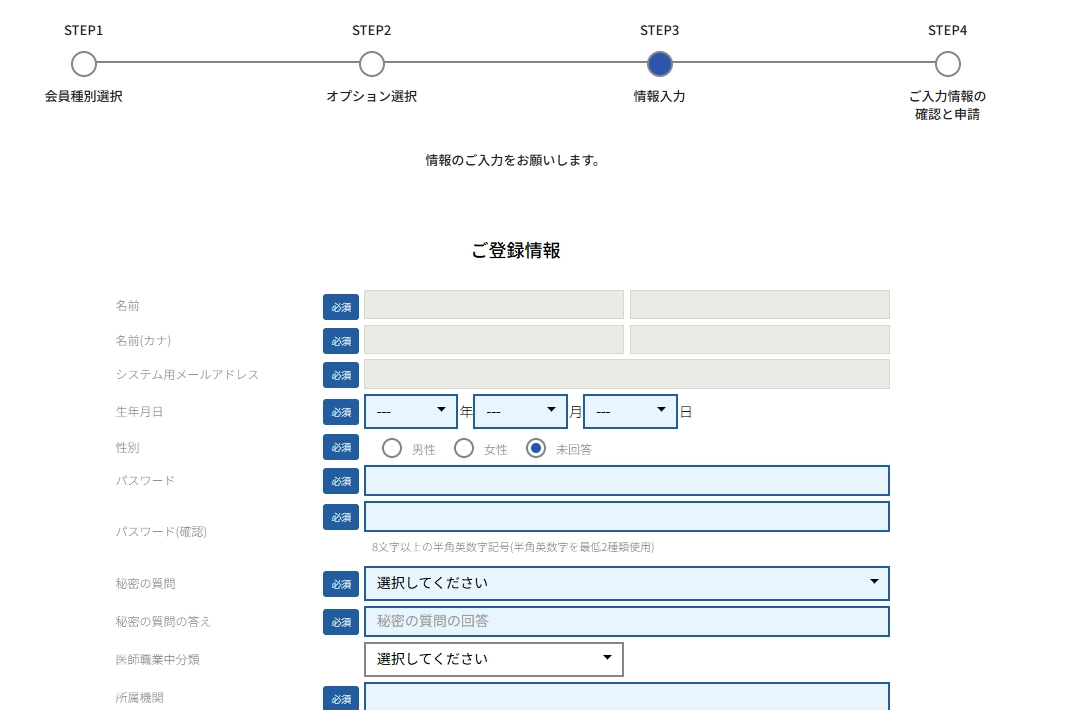This screenshot has width=1066, height=710.
Task: Click the STEP2 オプション選択 circle
Action: point(372,64)
